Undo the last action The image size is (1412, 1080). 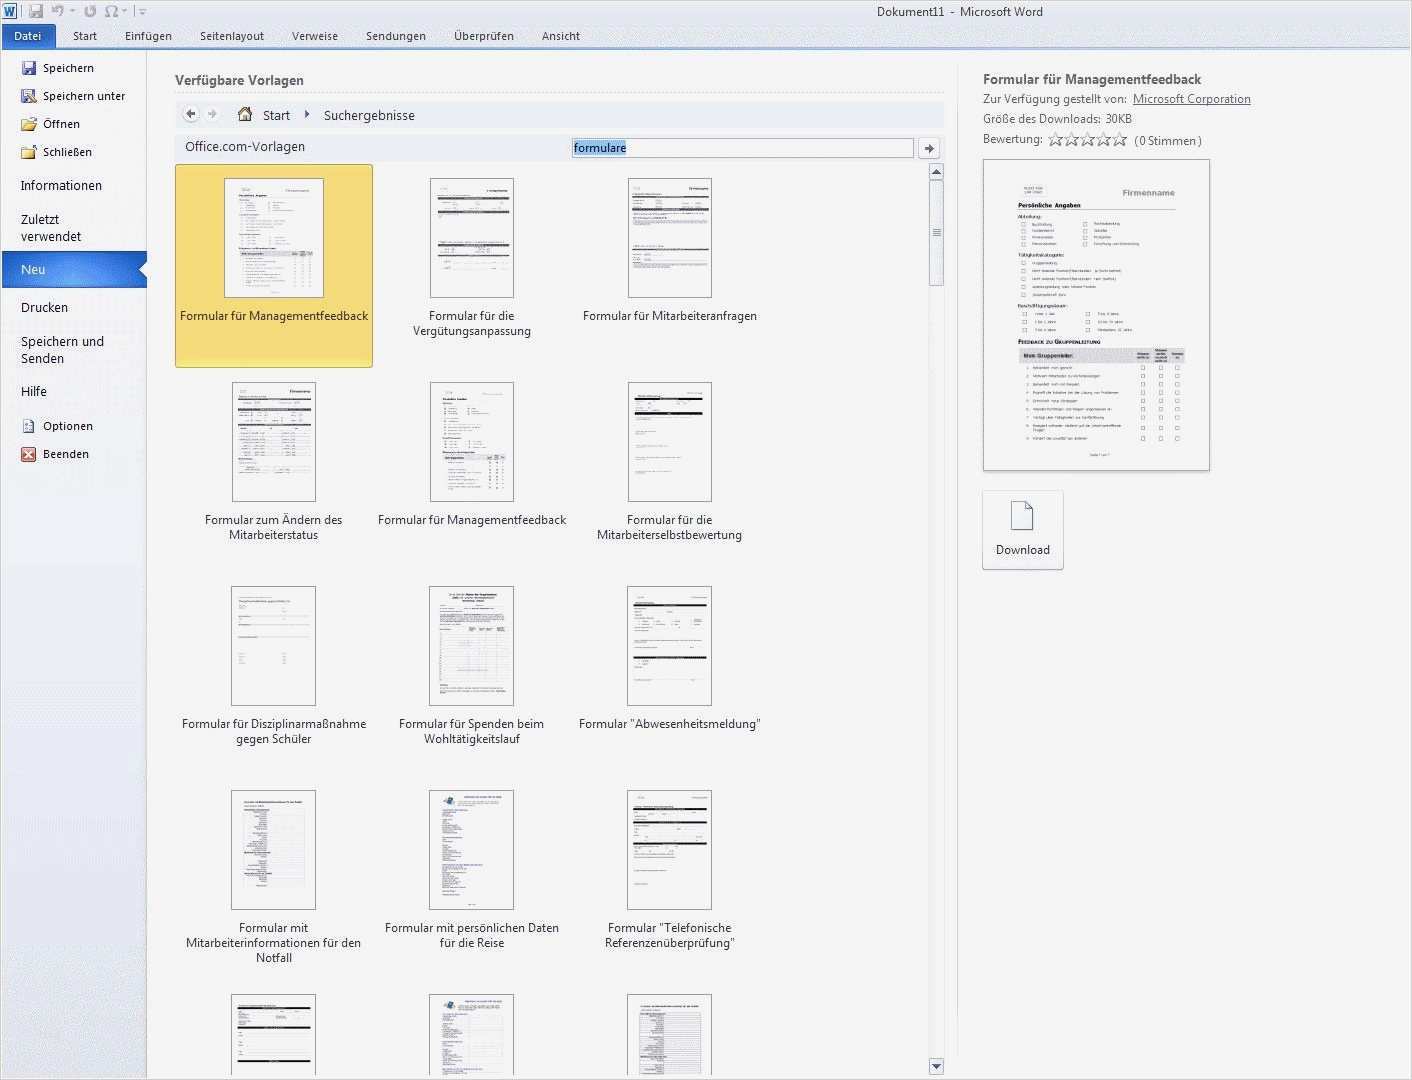click(58, 11)
